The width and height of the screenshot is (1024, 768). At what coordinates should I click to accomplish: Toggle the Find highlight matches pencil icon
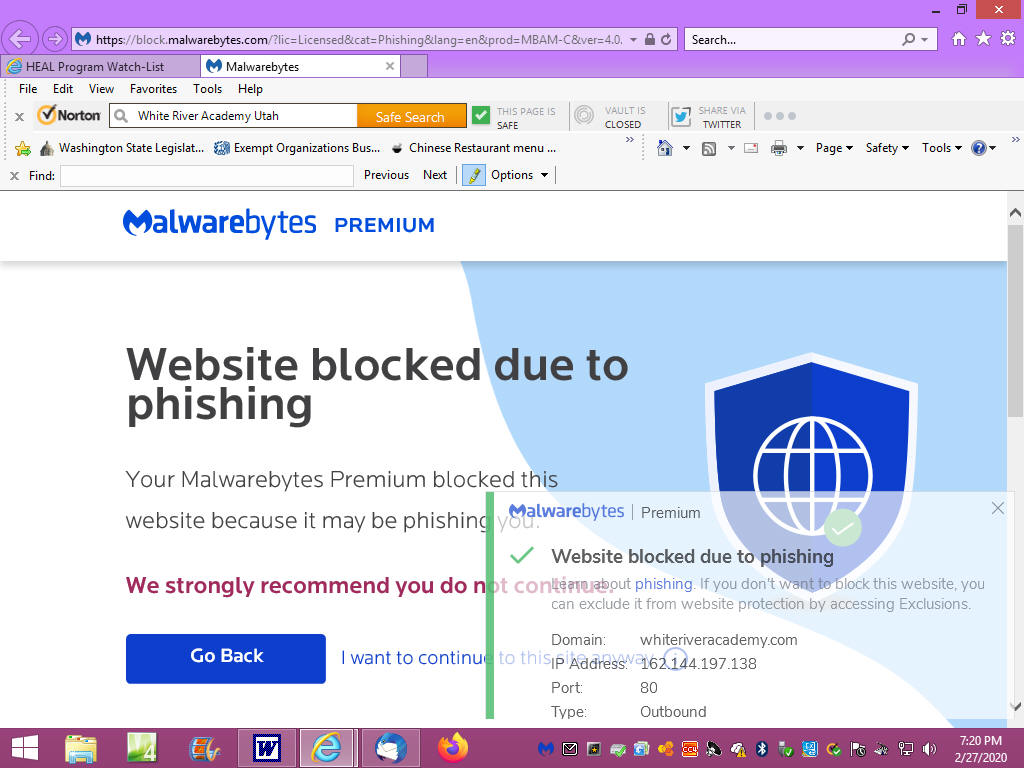pos(474,175)
